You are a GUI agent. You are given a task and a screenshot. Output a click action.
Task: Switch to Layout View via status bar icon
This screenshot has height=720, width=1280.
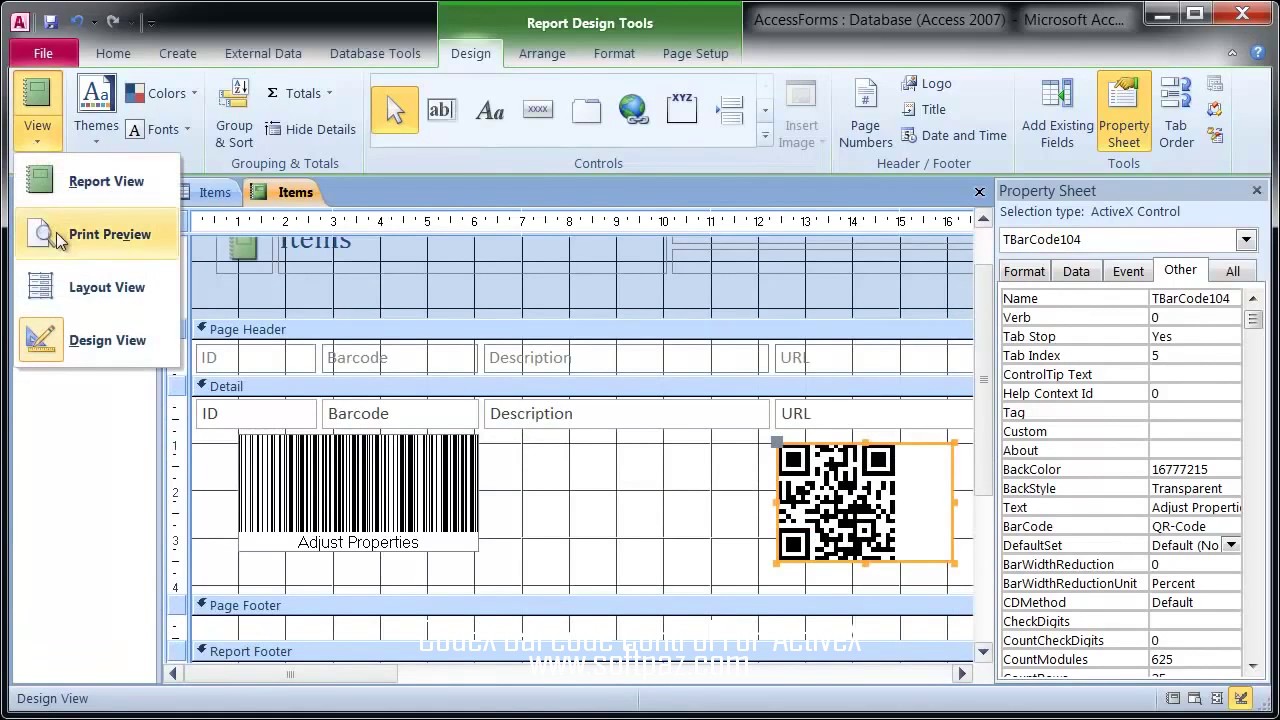(1217, 698)
